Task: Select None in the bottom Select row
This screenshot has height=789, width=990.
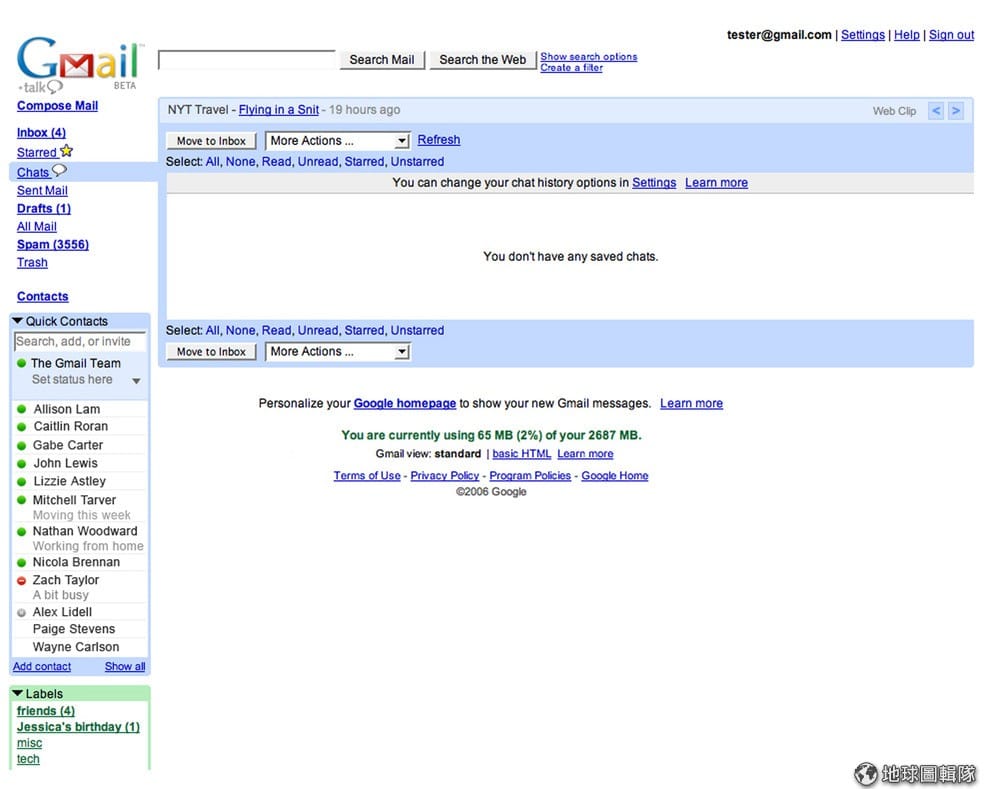Action: 240,330
